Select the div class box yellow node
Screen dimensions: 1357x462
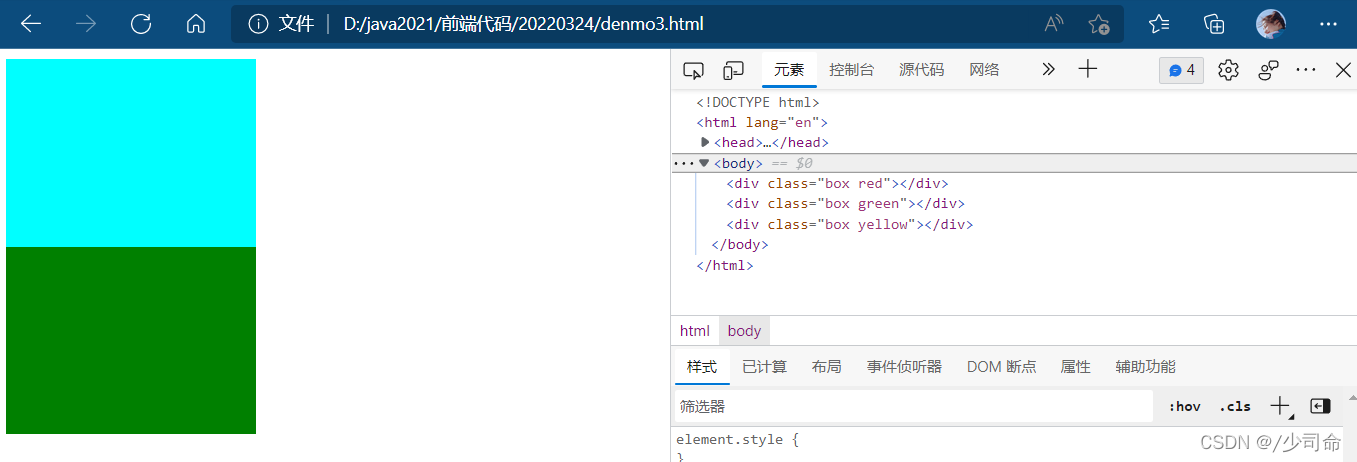click(x=849, y=224)
